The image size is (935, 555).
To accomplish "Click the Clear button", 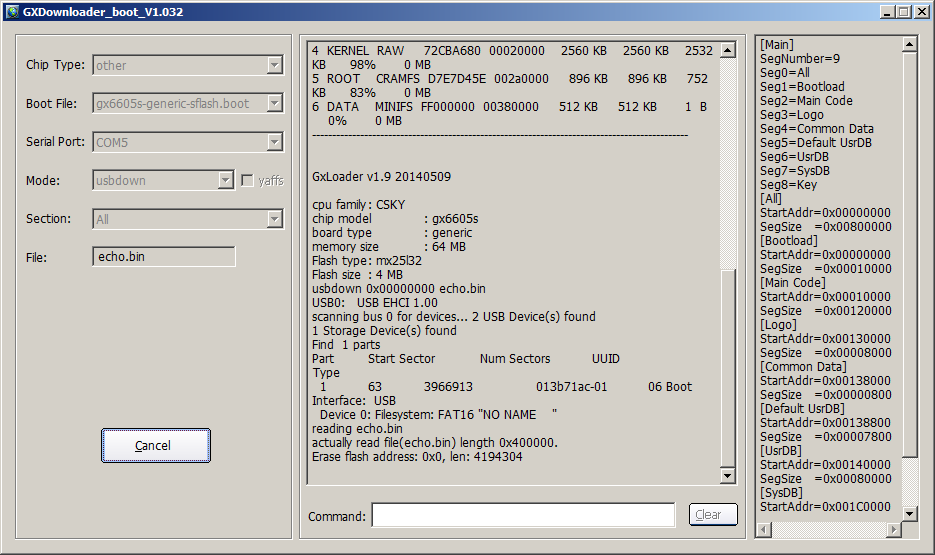I will [713, 514].
